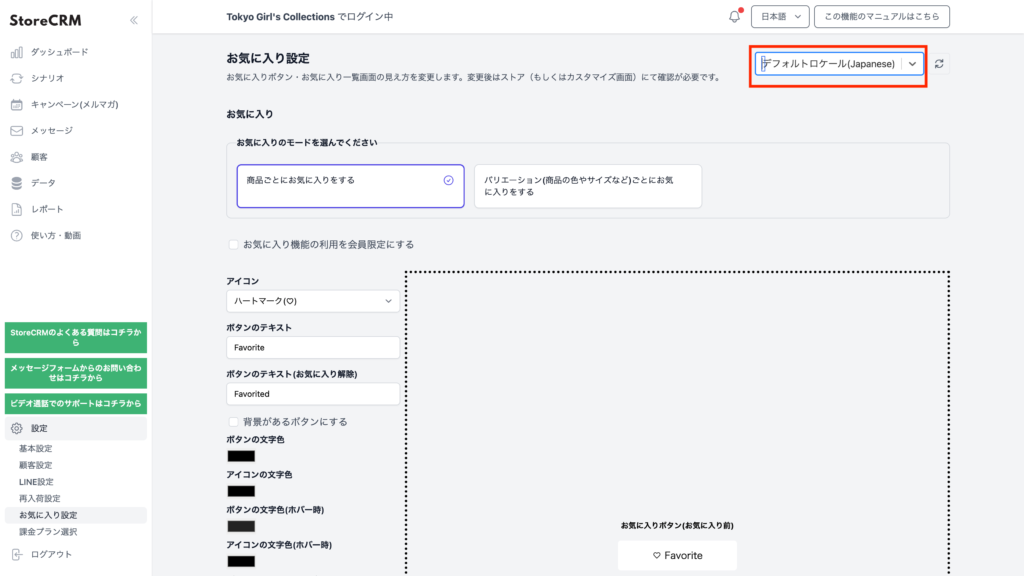Viewport: 1024px width, 576px height.
Task: Click the refresh icon beside locale selector
Action: [x=939, y=64]
